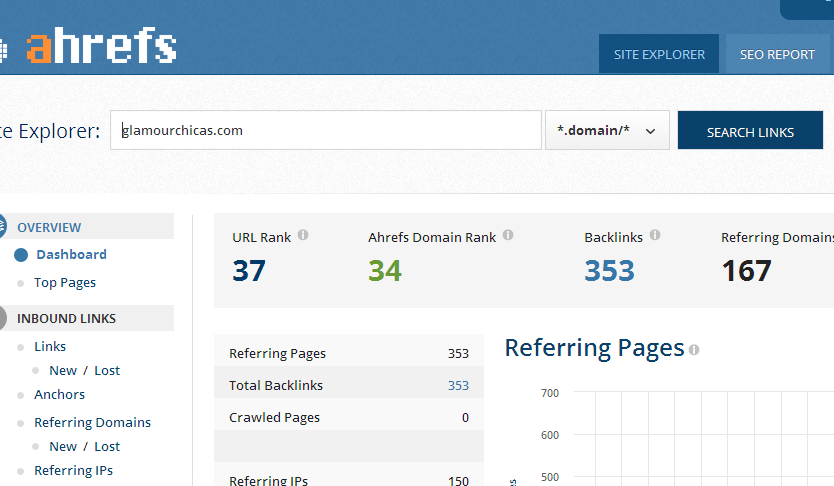Click the ahrefs logo
The image size is (834, 486).
pyautogui.click(x=101, y=46)
